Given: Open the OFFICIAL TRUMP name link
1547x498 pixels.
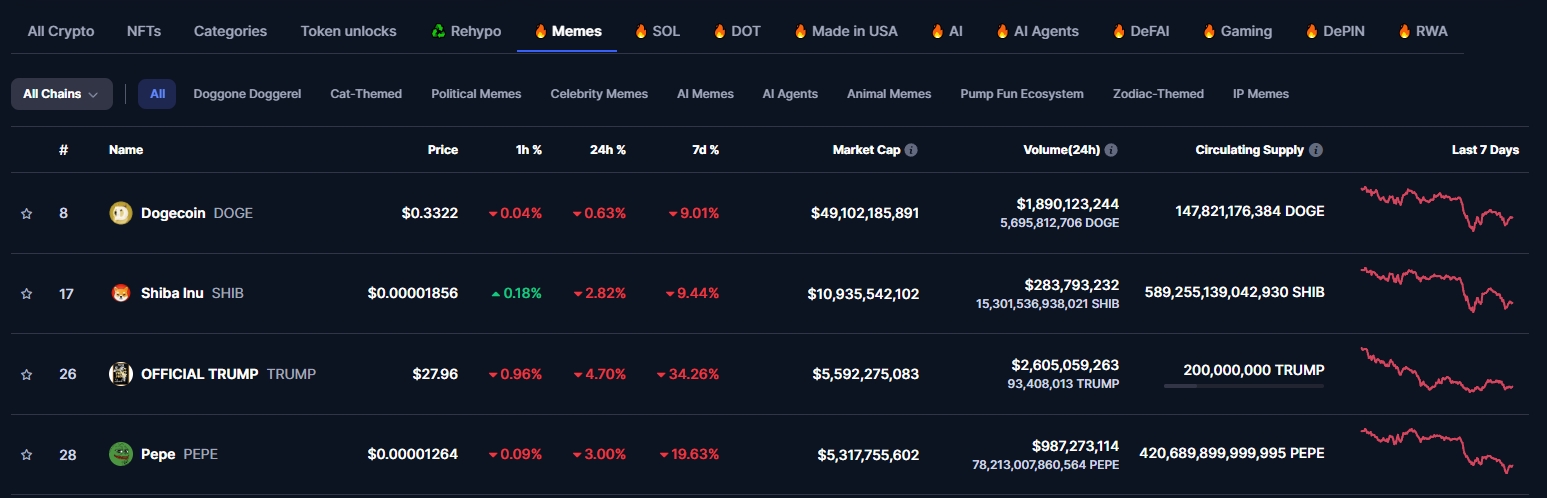Looking at the screenshot, I should [228, 374].
